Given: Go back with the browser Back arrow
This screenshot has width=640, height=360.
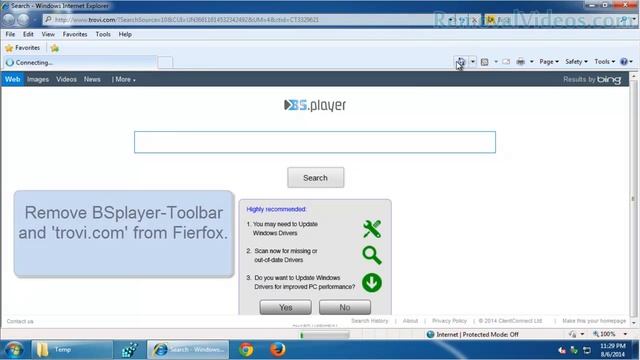Looking at the screenshot, I should click(x=9, y=19).
